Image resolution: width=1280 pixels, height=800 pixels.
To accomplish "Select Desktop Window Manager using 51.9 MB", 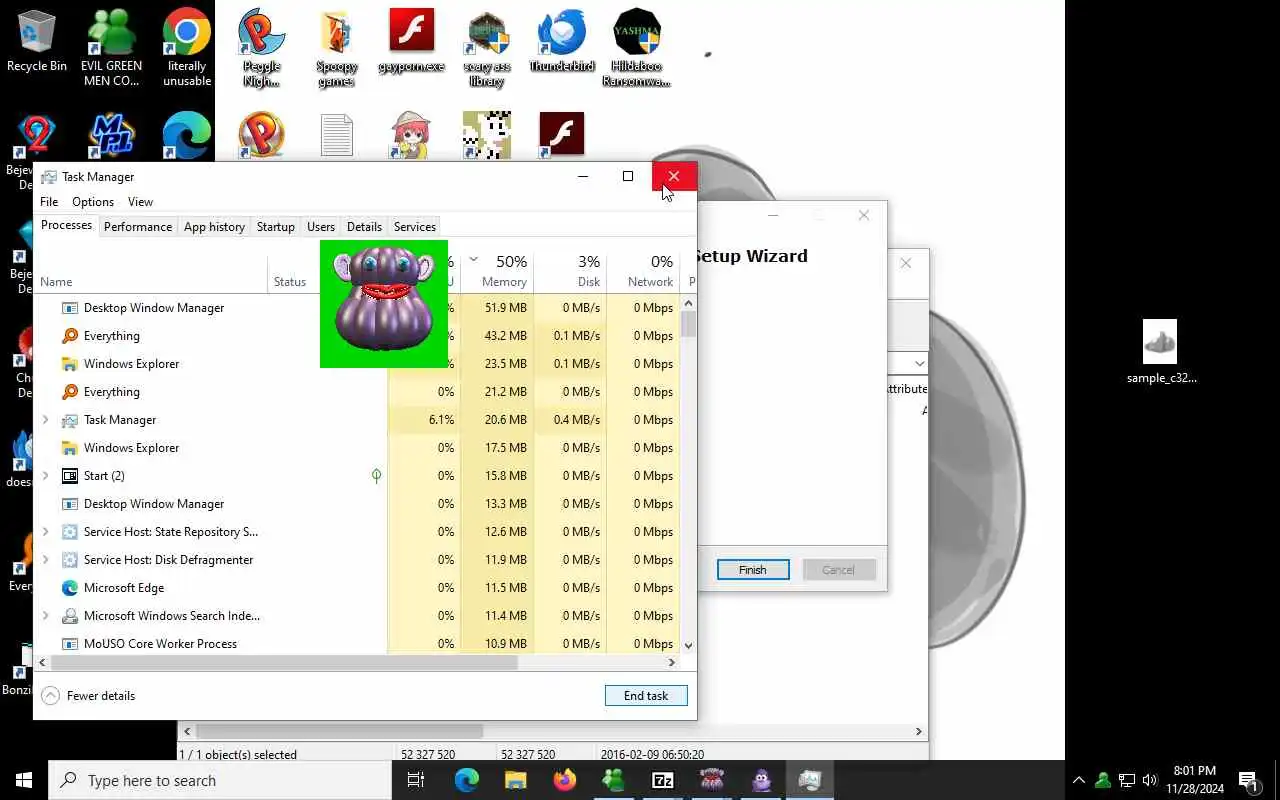I will coord(357,308).
